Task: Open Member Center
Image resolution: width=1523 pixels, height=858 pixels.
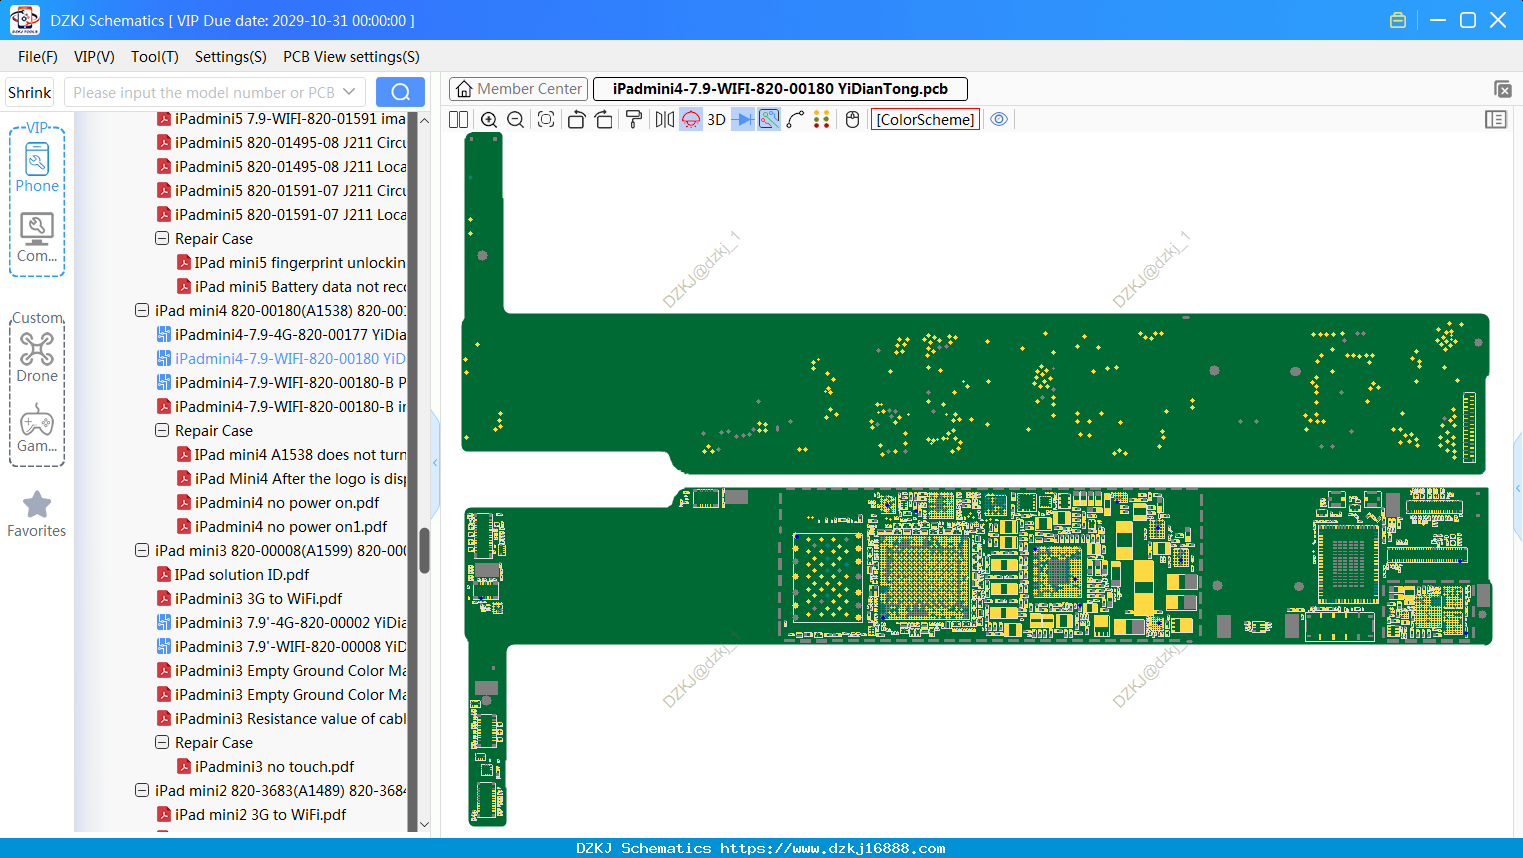Action: click(519, 89)
